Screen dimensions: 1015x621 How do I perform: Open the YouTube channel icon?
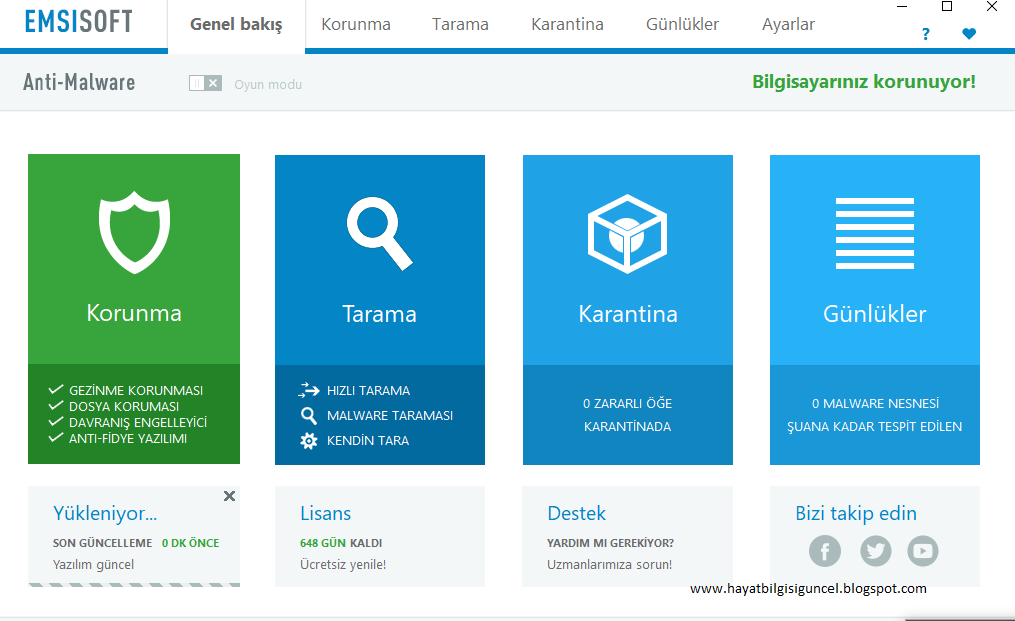[x=923, y=551]
